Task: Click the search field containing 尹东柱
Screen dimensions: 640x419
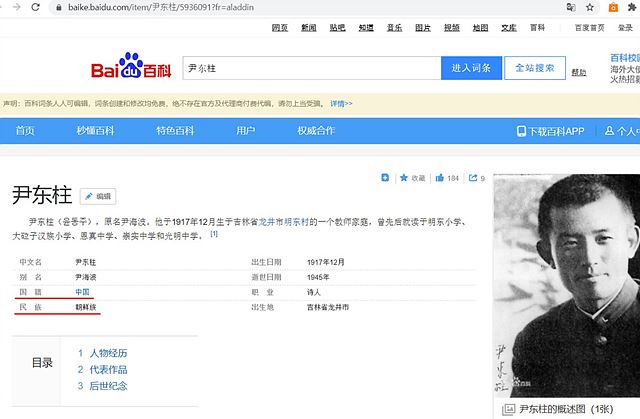Action: click(x=310, y=69)
